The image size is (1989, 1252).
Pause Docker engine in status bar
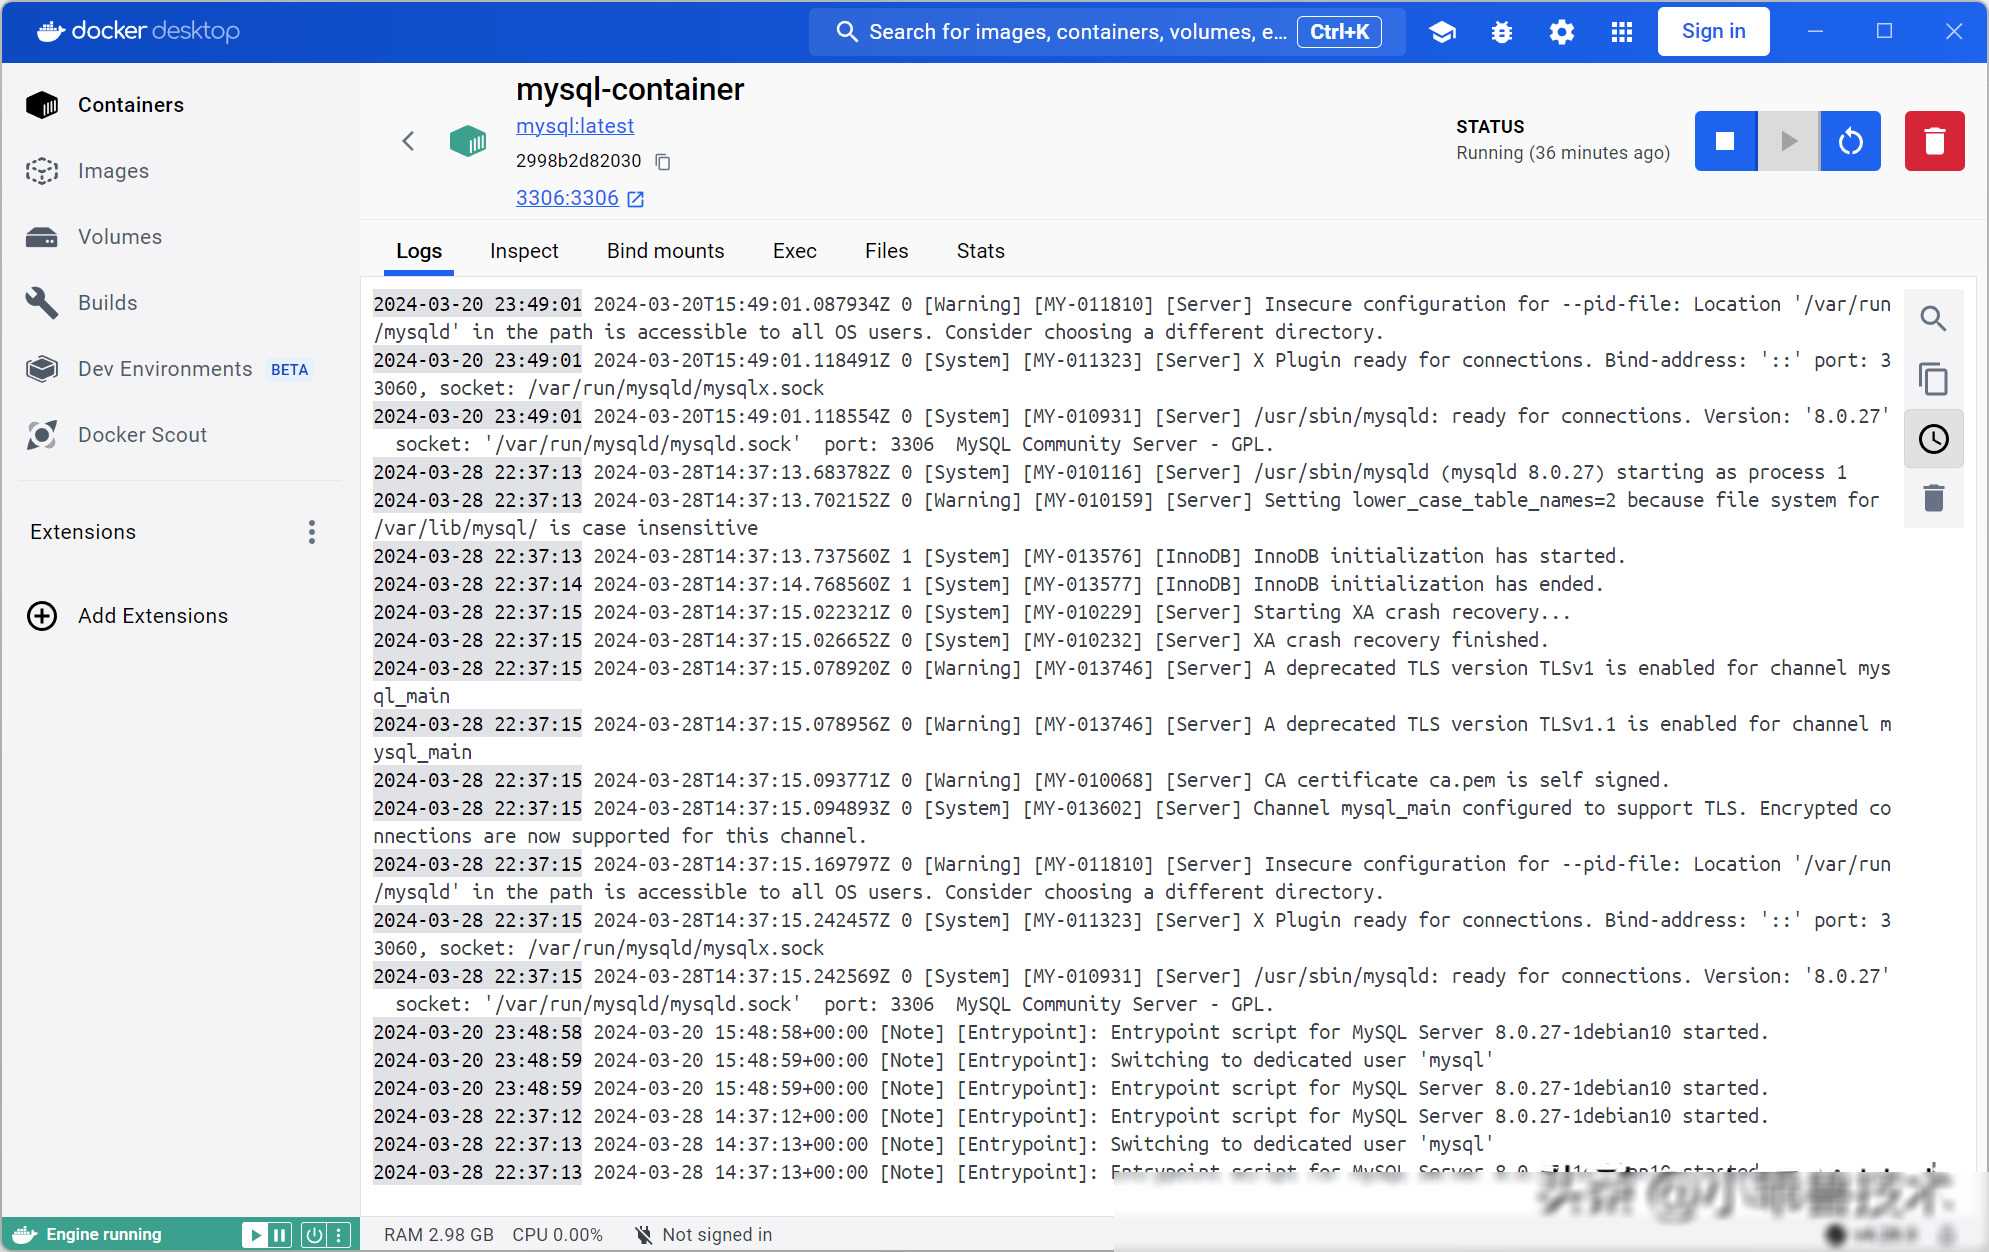[280, 1235]
